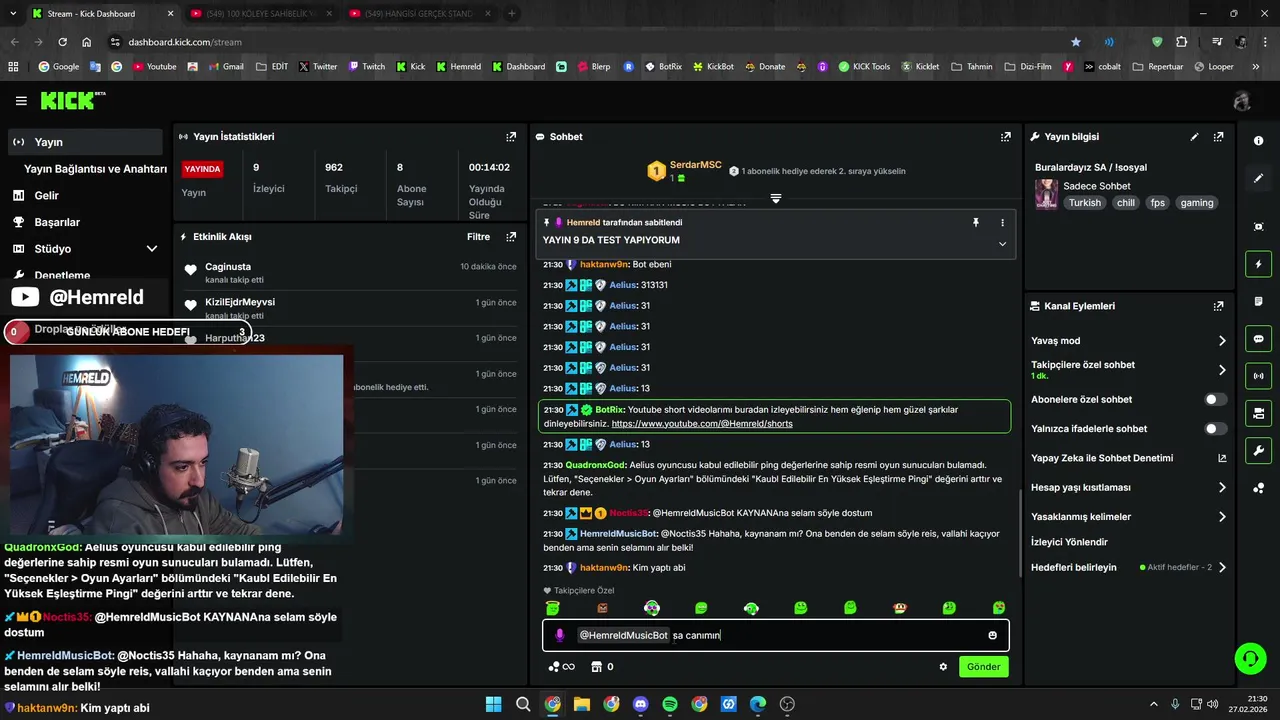Open the emoji picker in chat input
The height and width of the screenshot is (720, 1280).
pyautogui.click(x=992, y=635)
